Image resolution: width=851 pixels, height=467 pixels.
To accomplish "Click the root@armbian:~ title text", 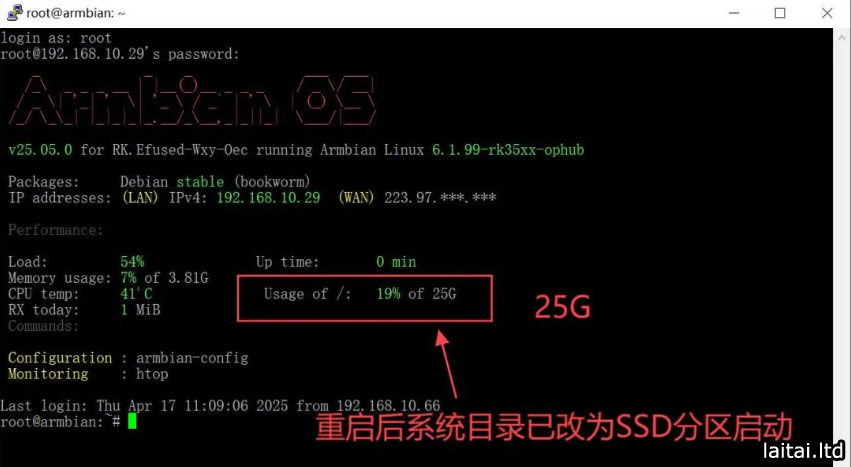I will tap(76, 13).
